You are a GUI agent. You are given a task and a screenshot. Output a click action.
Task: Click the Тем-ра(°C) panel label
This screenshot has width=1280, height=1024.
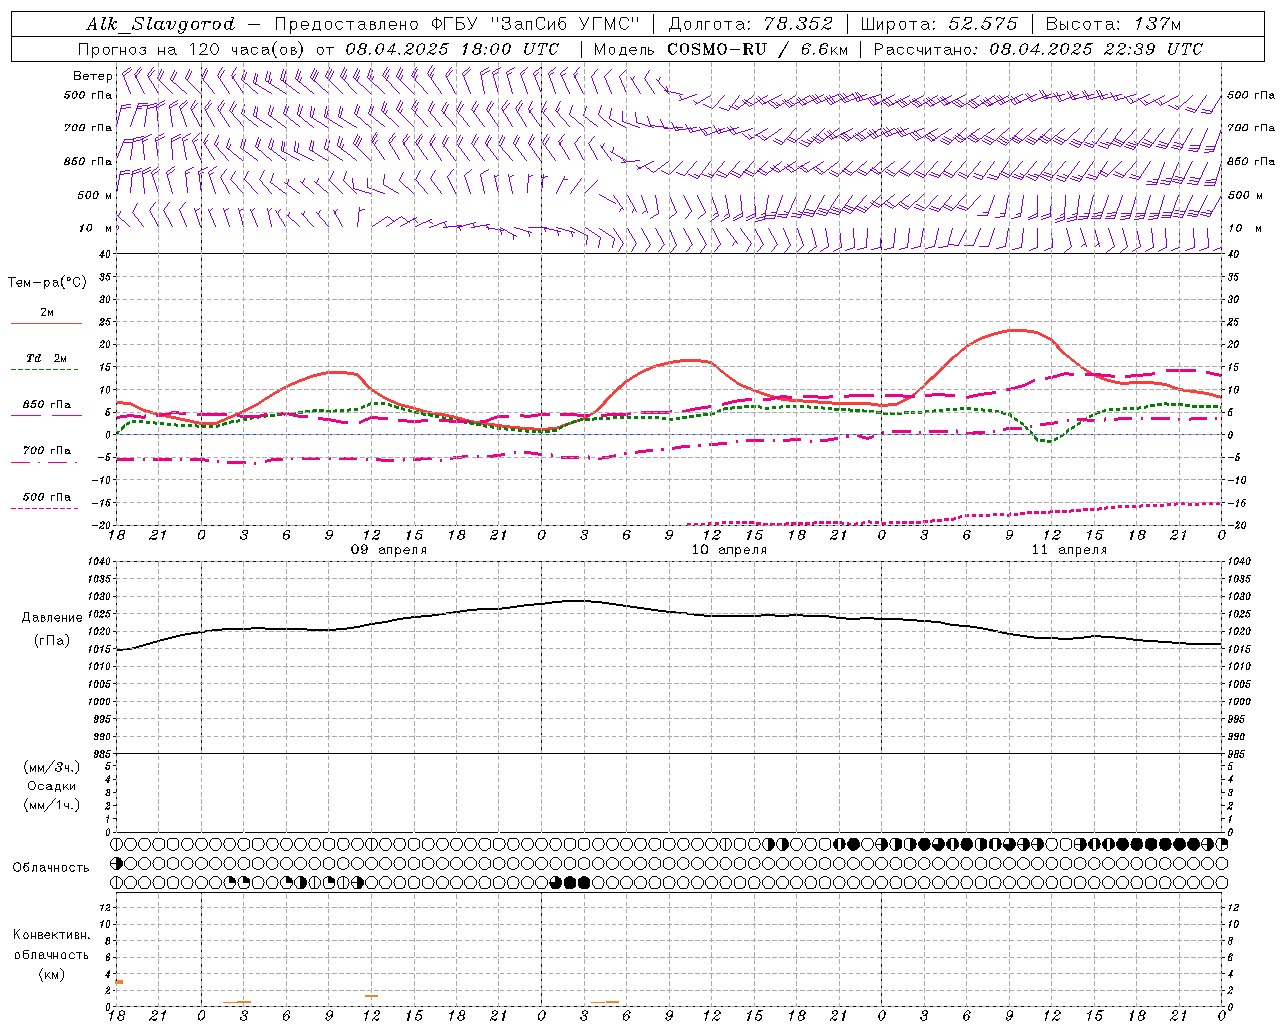47,283
